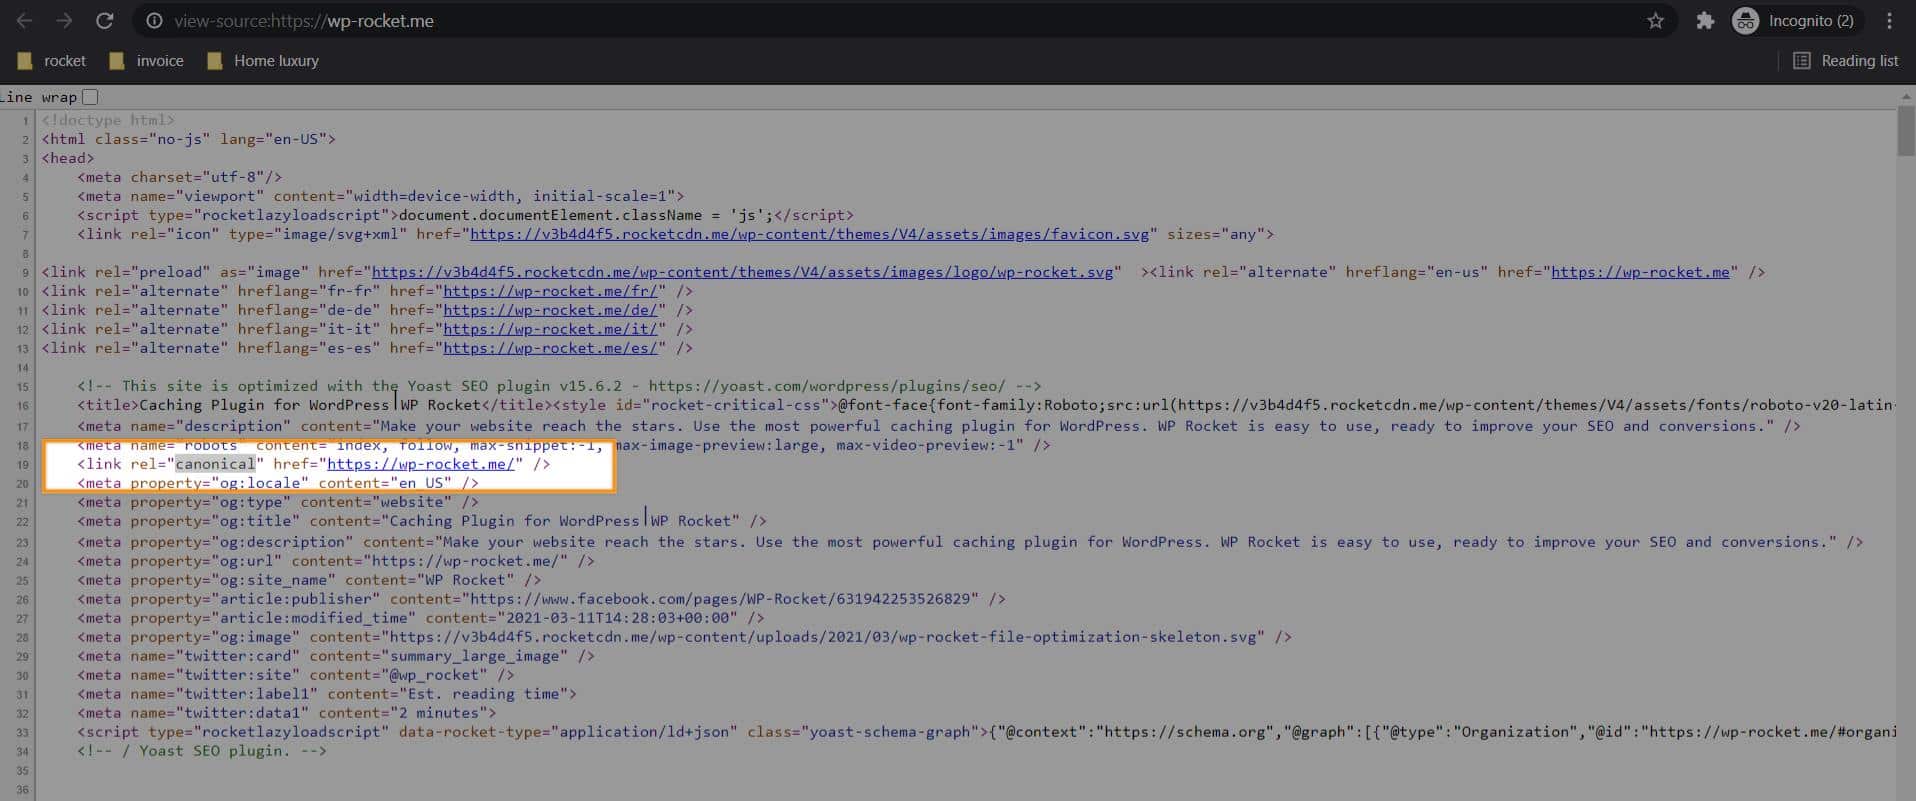Screen dimensions: 1916x801
Task: Click the og:locale meta line
Action: click(278, 483)
